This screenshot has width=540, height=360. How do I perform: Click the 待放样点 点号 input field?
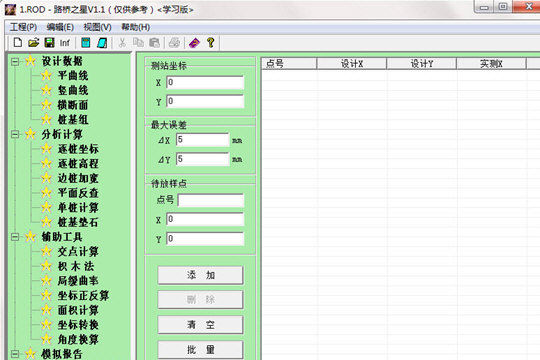[x=211, y=200]
